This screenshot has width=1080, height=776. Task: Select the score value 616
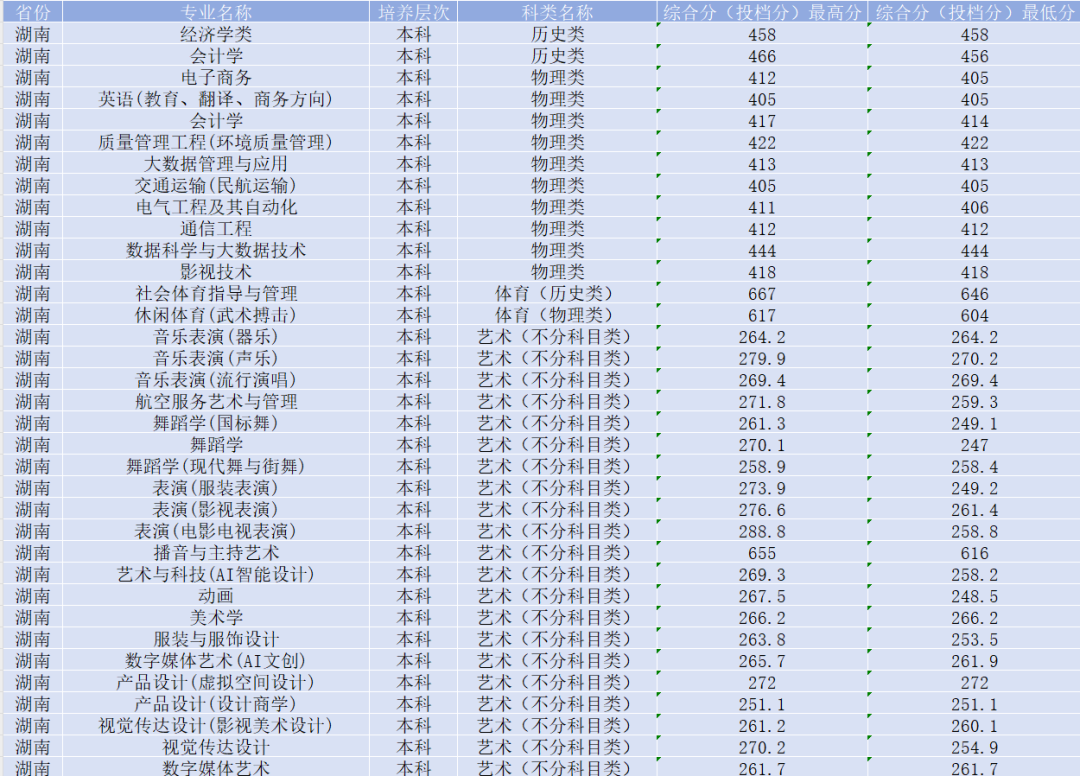tap(974, 552)
